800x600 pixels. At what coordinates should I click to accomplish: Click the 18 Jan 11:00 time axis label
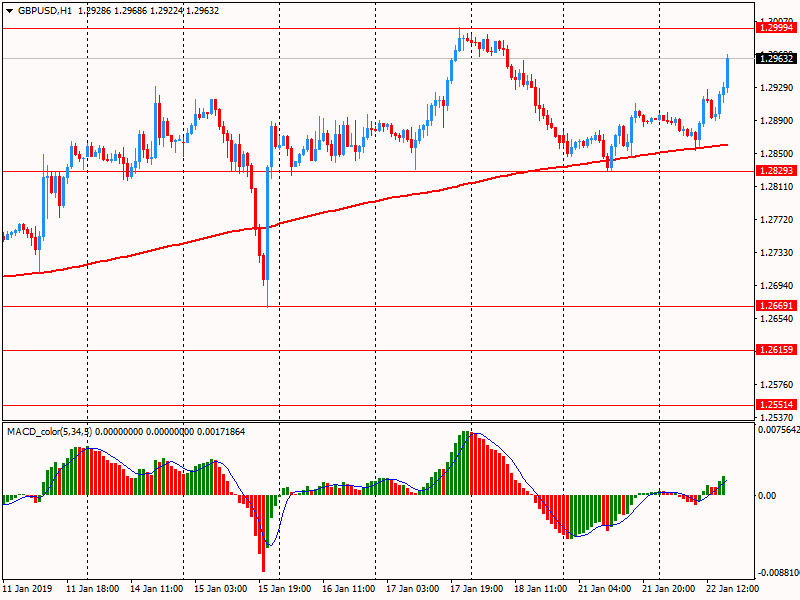[540, 589]
